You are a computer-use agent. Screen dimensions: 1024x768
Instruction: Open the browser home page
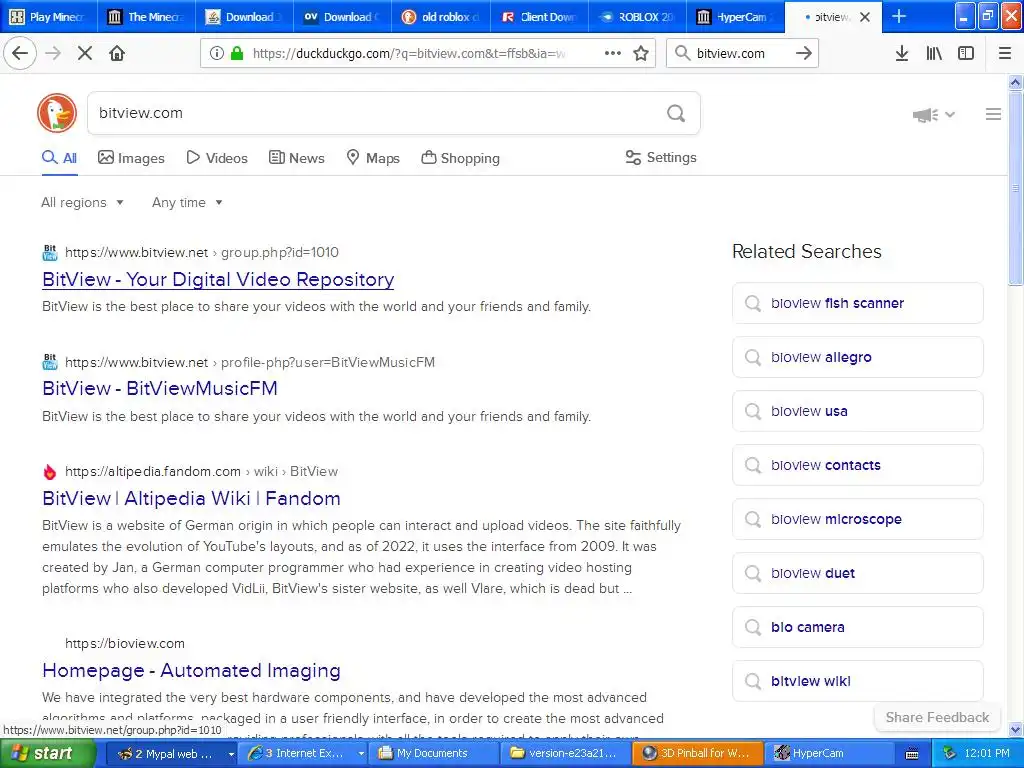[117, 53]
